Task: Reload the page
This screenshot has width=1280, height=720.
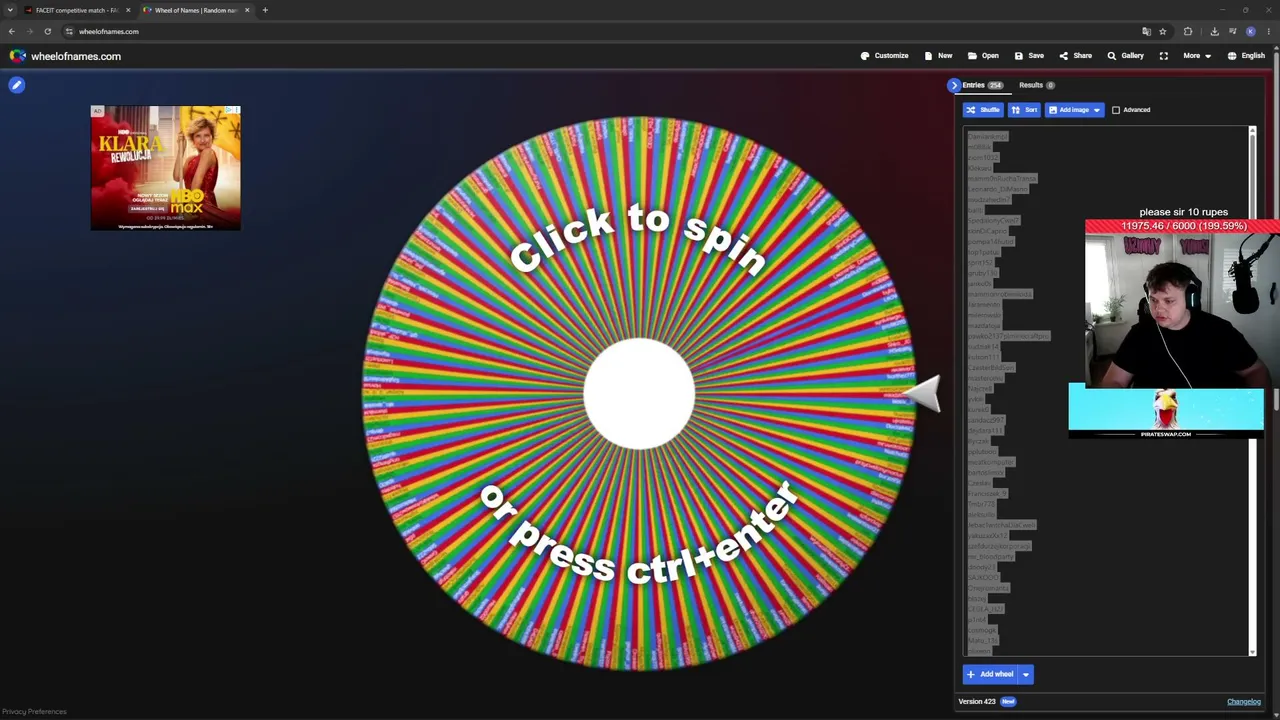Action: [x=47, y=32]
